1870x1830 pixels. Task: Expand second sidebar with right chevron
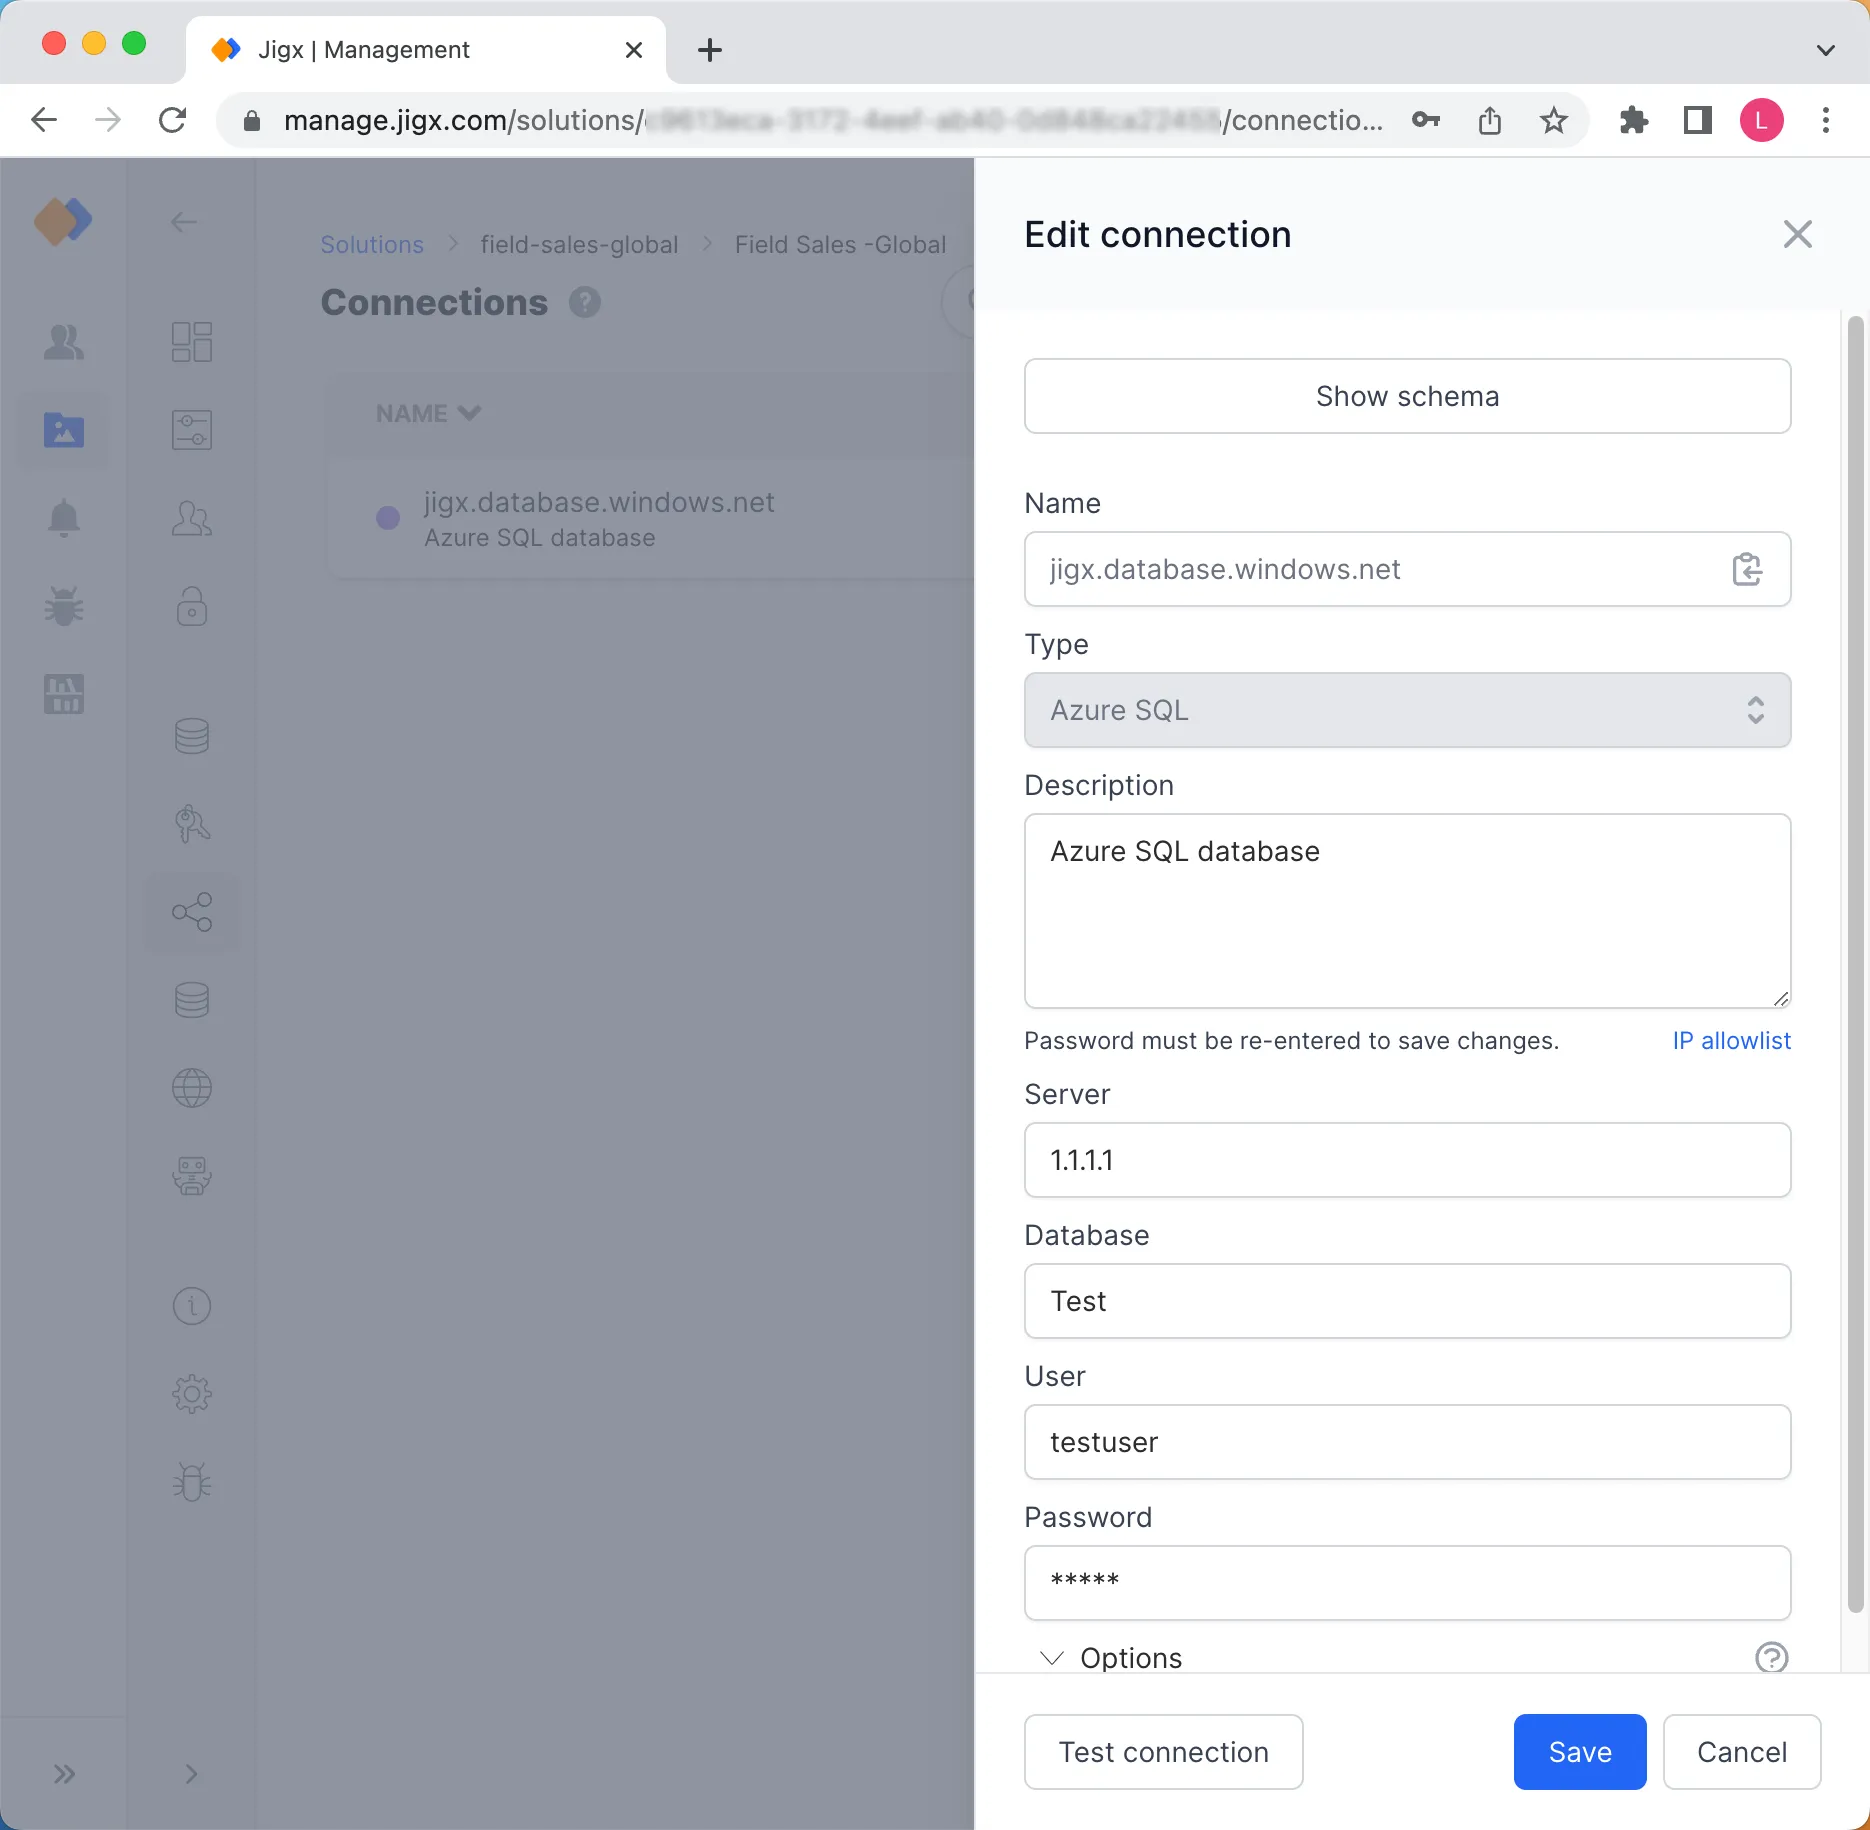click(x=192, y=1774)
